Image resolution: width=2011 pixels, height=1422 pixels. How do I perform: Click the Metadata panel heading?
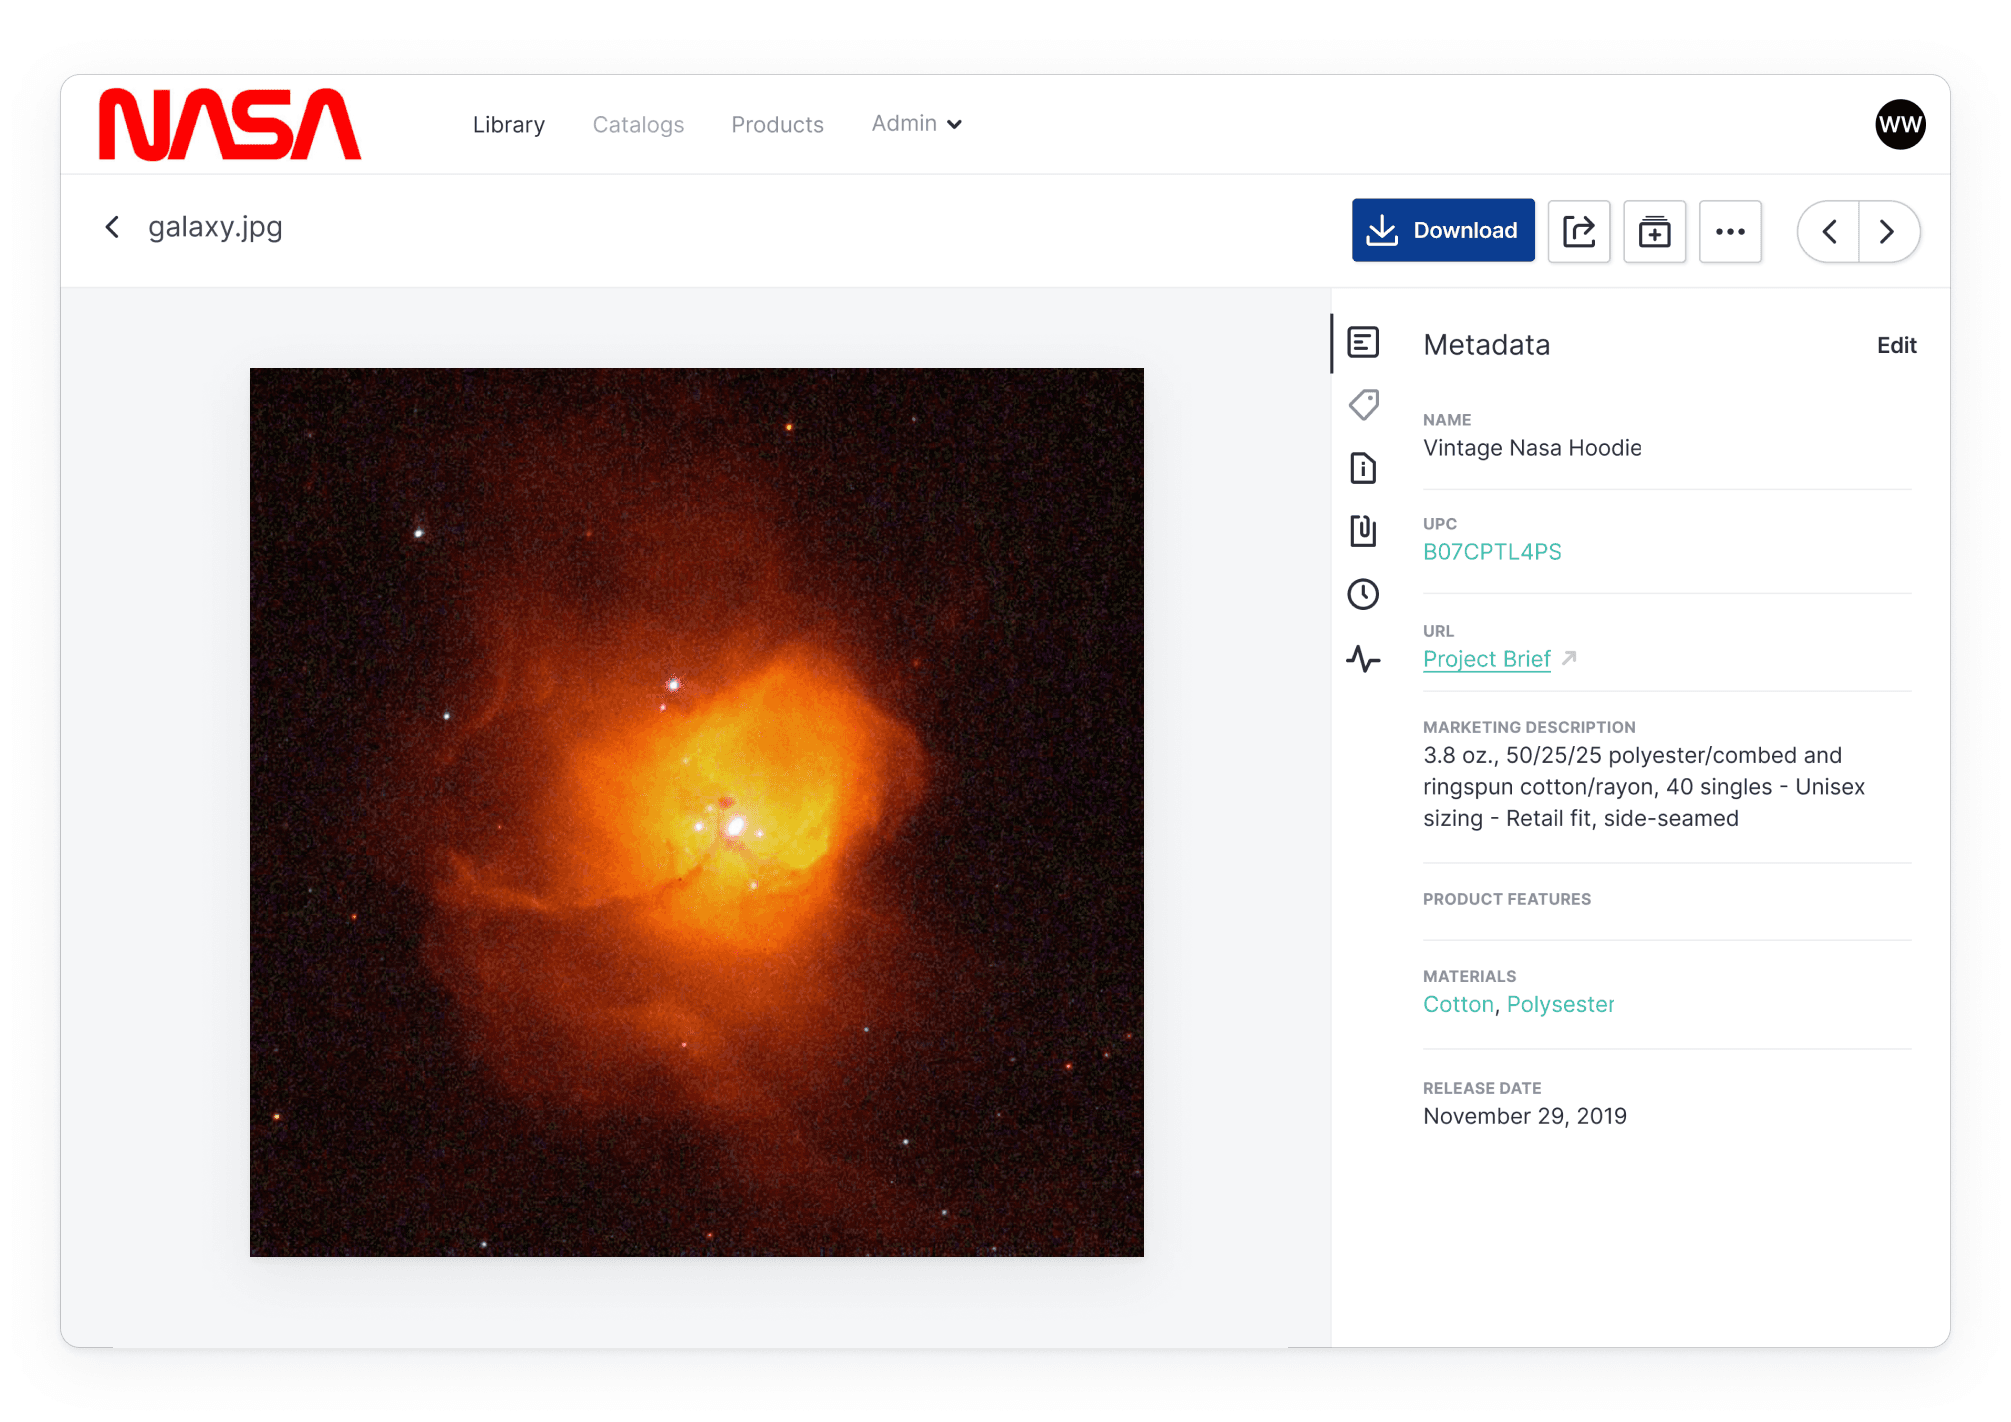coord(1486,345)
